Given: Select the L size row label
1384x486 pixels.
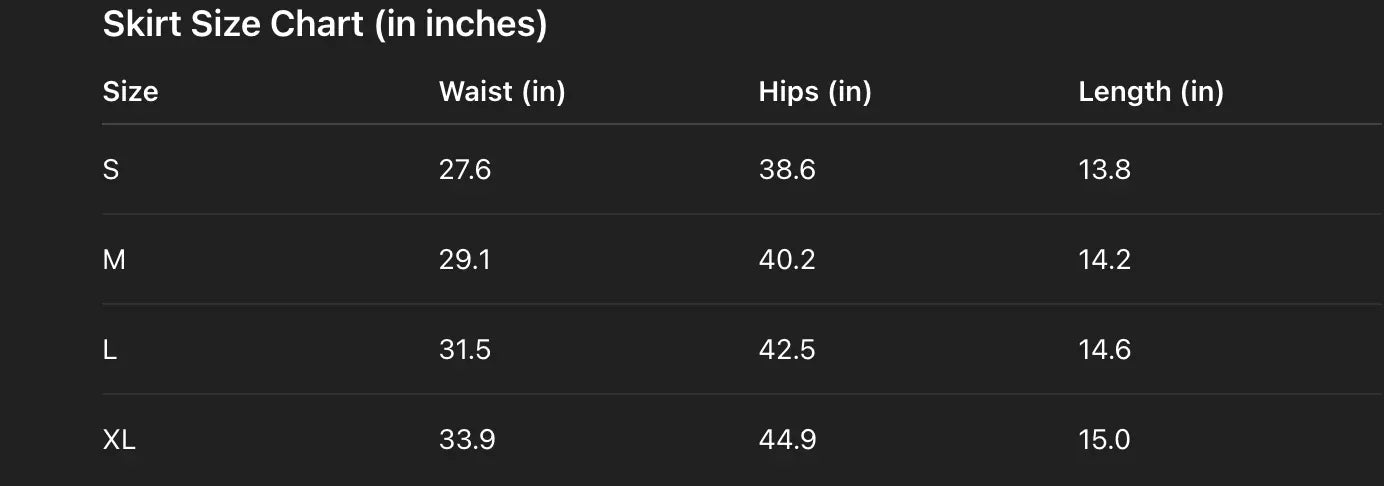Looking at the screenshot, I should pyautogui.click(x=110, y=350).
